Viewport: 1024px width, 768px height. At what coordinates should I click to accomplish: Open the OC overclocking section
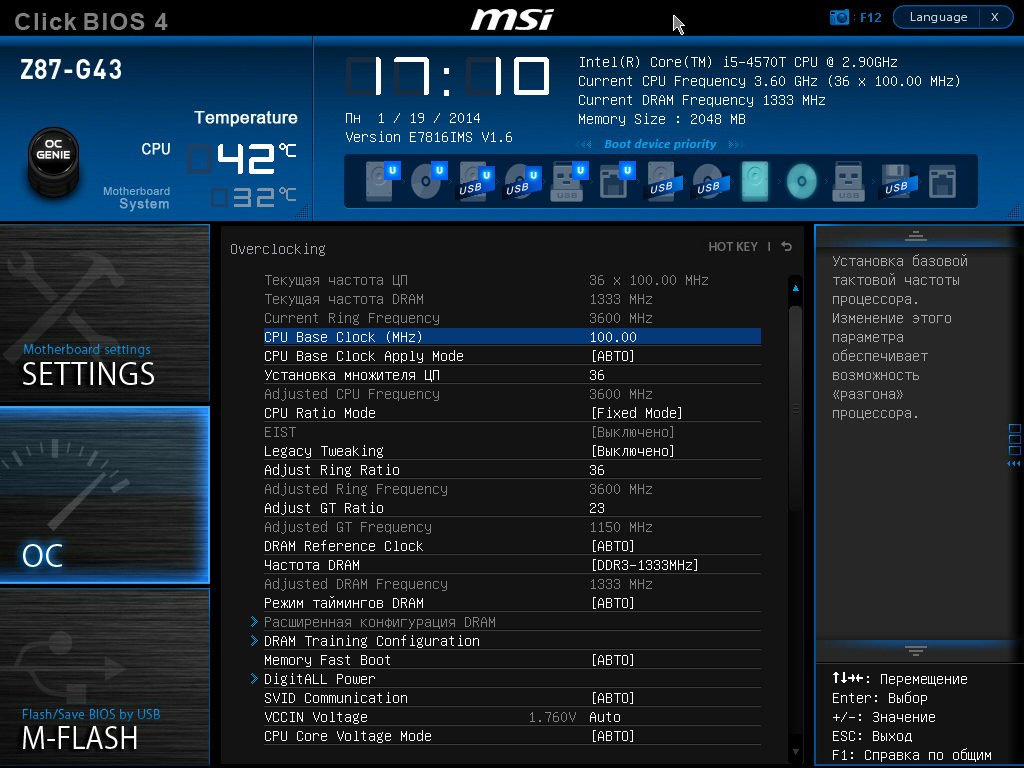point(104,495)
